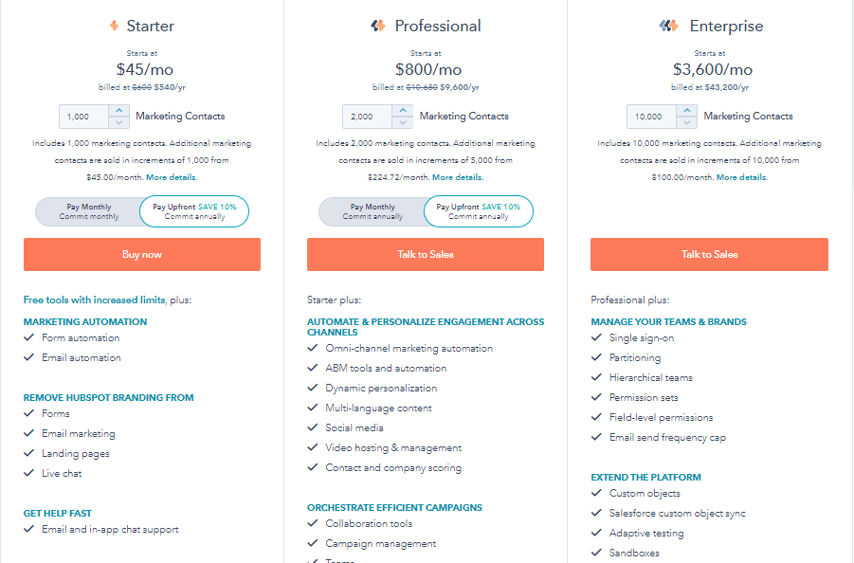Decrease Enterprise marketing contacts with down arrow
Screen dimensions: 854x563
tap(687, 123)
